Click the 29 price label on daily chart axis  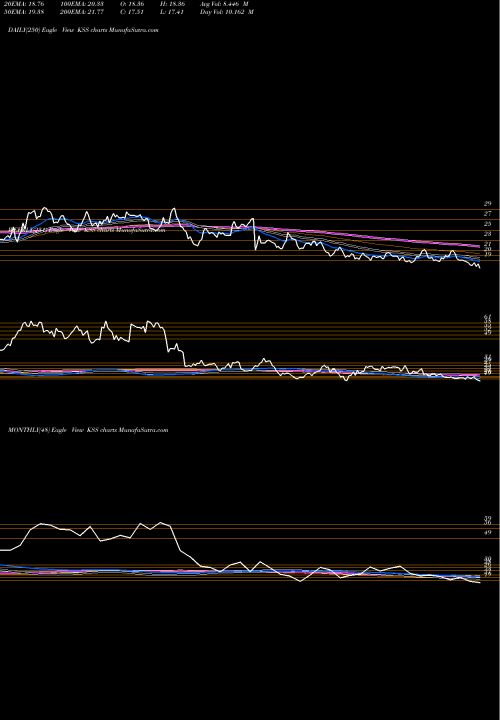487,203
